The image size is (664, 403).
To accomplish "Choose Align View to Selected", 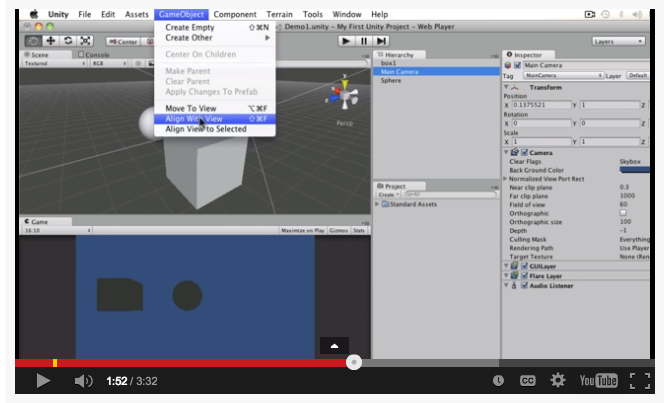I will (x=215, y=129).
